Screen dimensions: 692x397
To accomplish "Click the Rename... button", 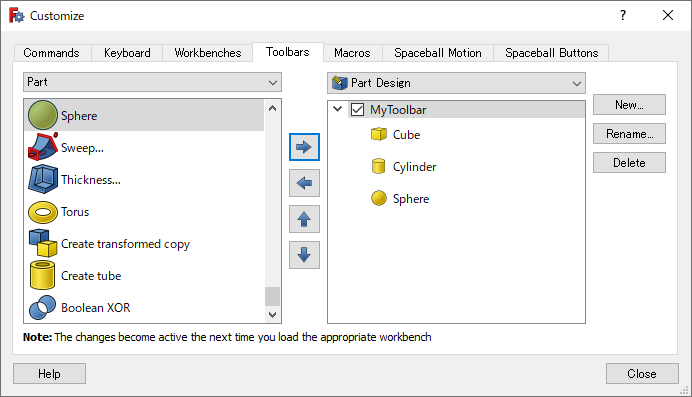I will [629, 134].
